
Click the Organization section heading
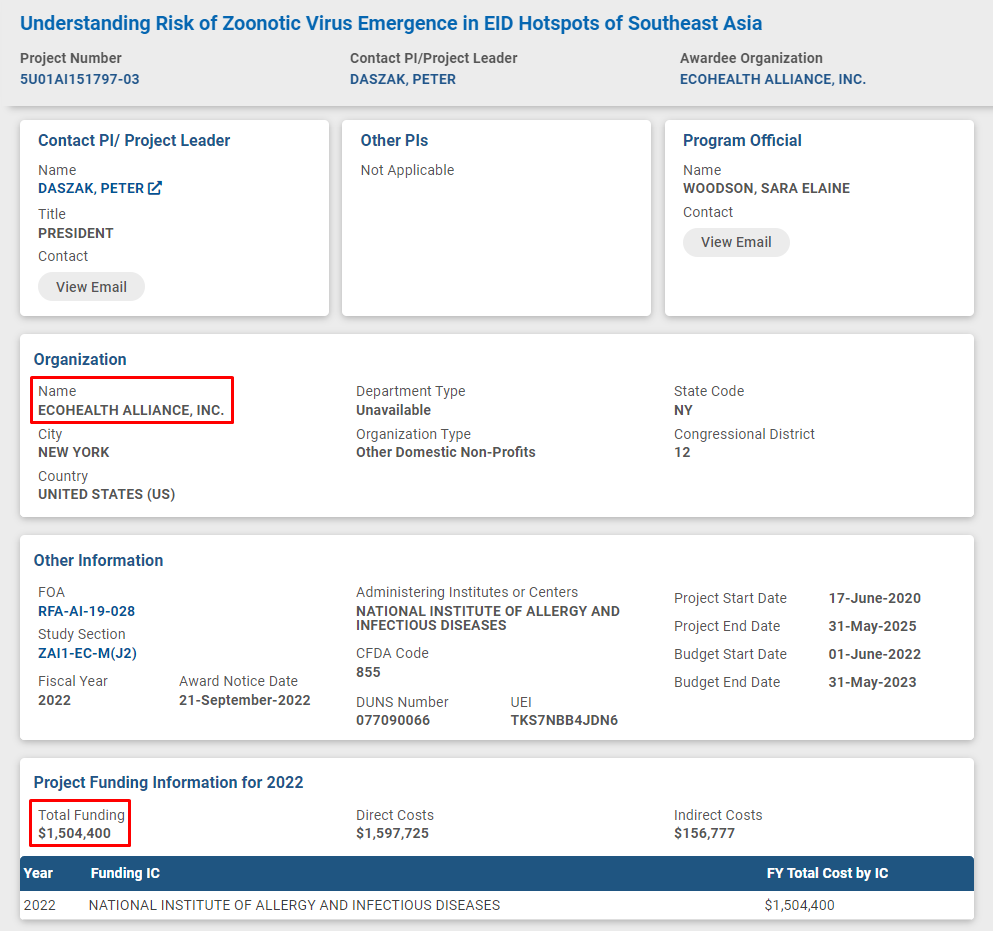tap(80, 359)
